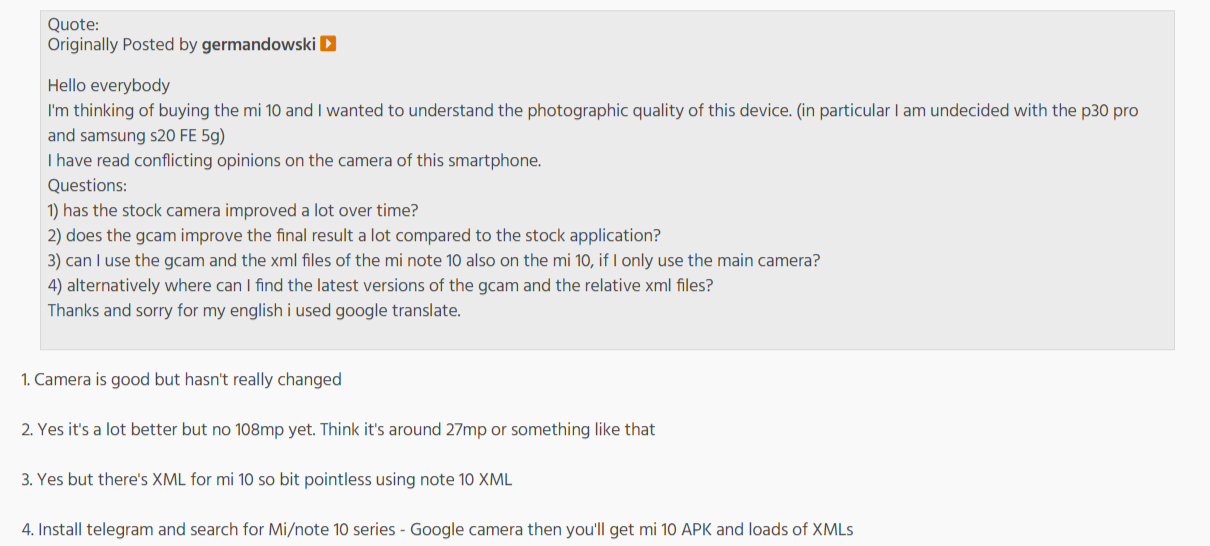Open original post via orange arrow icon
Image resolution: width=1210 pixels, height=546 pixels.
click(328, 44)
